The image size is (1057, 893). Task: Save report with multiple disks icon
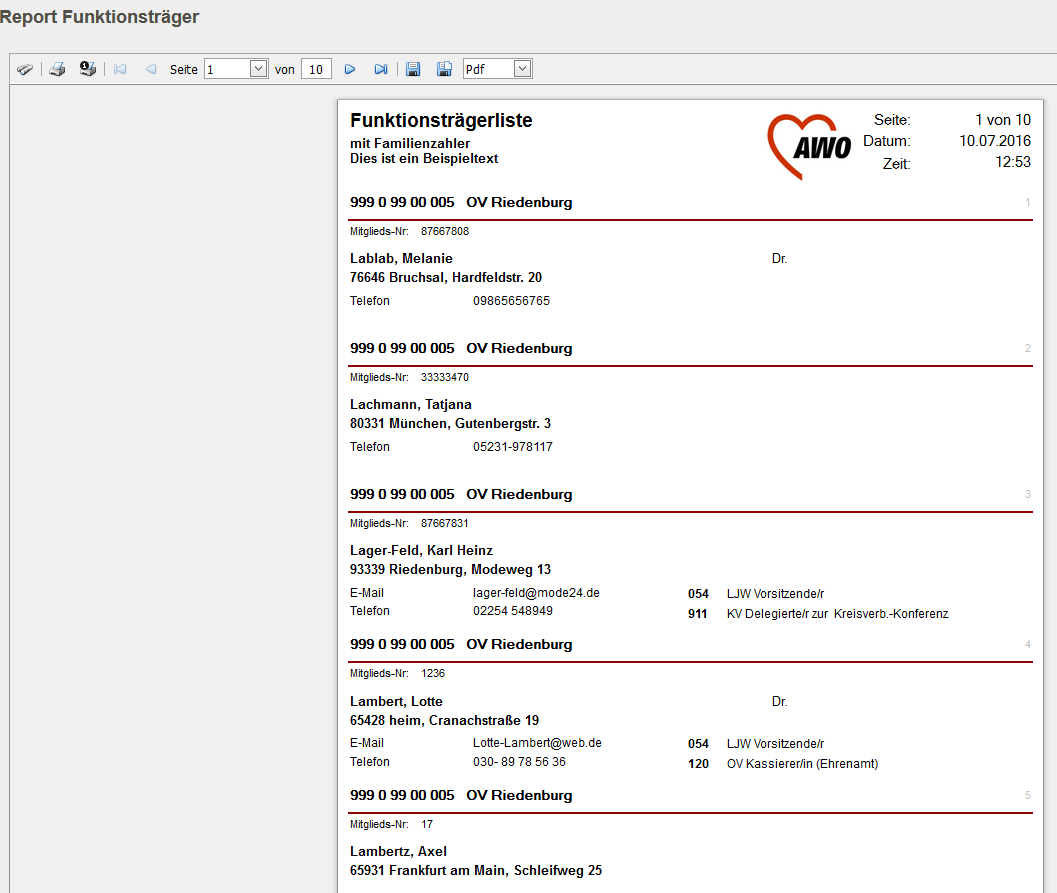click(444, 69)
